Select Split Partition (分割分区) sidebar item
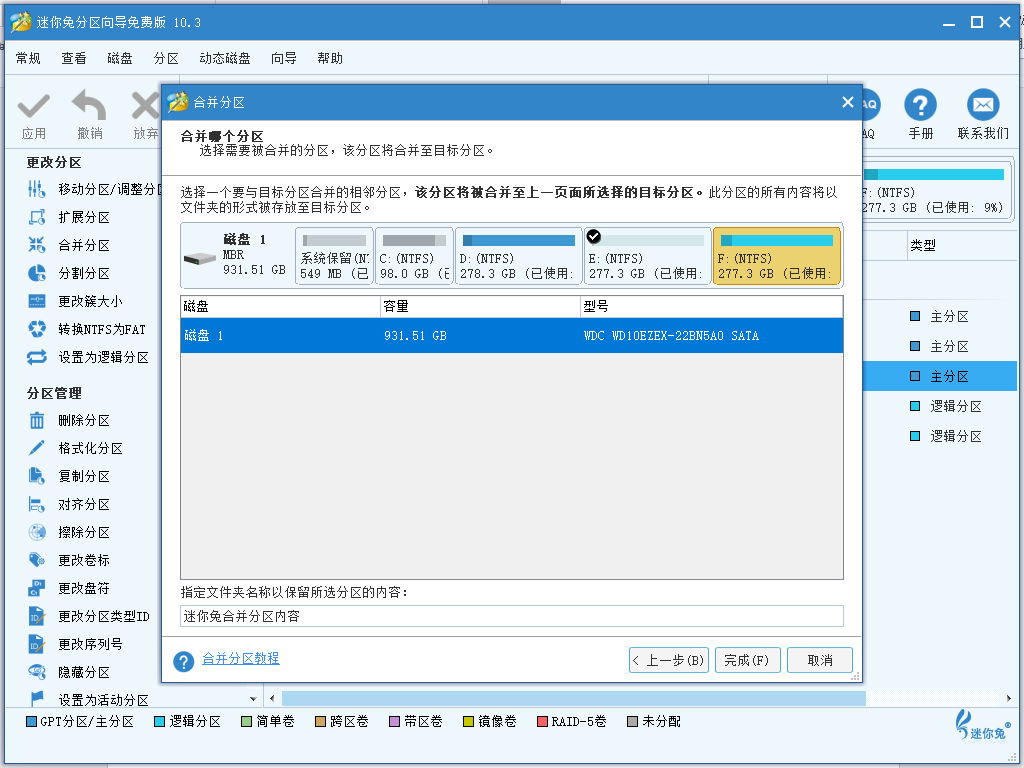This screenshot has height=768, width=1024. (x=69, y=273)
